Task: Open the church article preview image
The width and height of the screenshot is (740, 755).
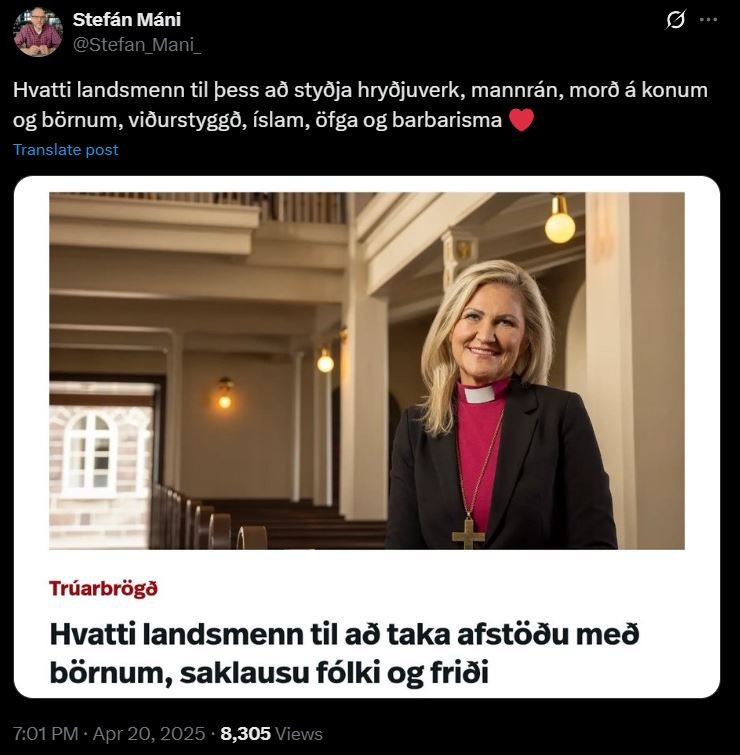Action: 367,371
